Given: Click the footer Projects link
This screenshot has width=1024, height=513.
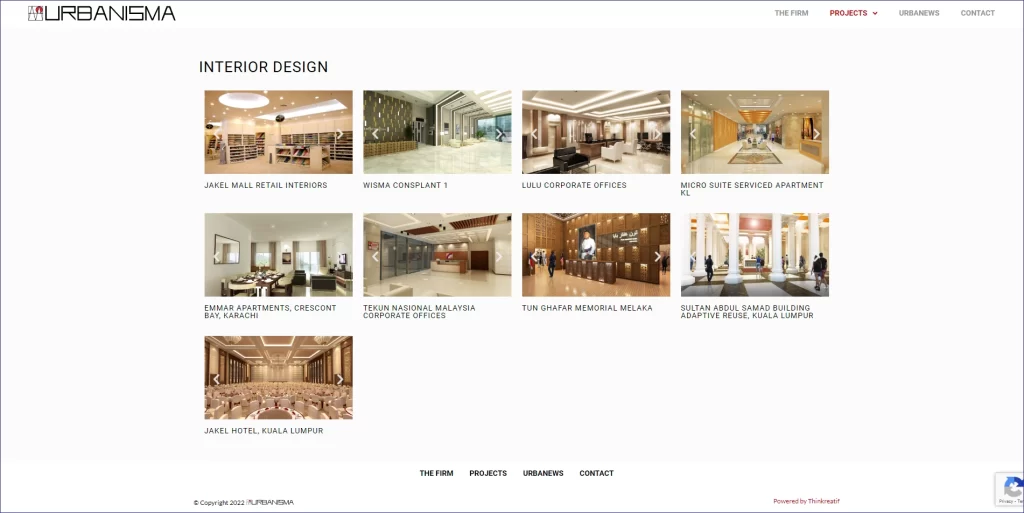Looking at the screenshot, I should (488, 473).
